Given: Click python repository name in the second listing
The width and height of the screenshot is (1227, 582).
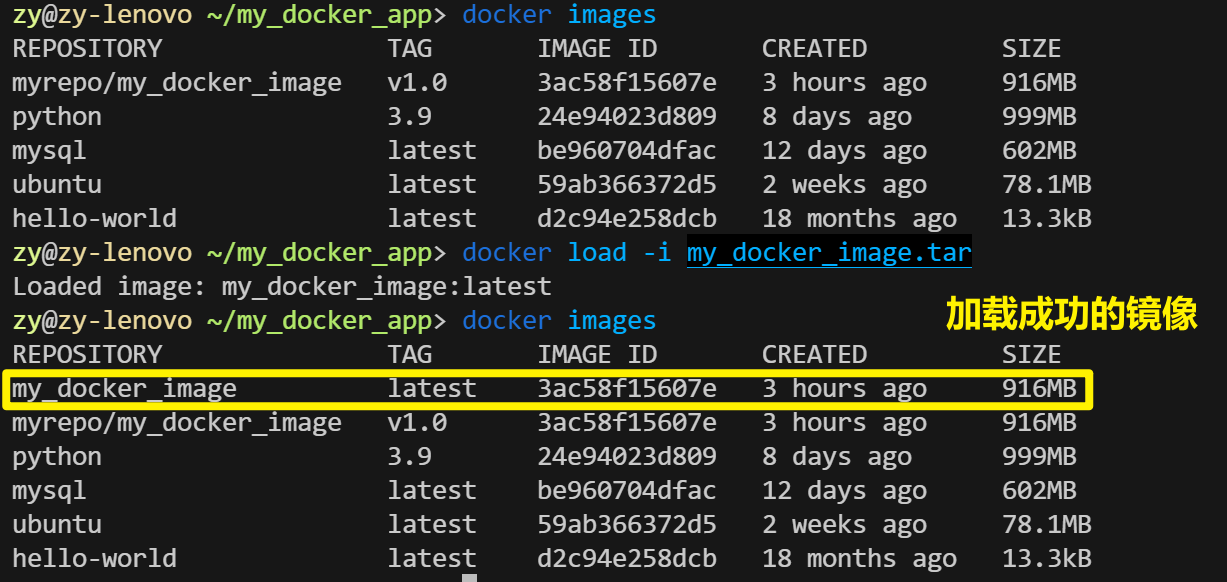Looking at the screenshot, I should tap(57, 457).
